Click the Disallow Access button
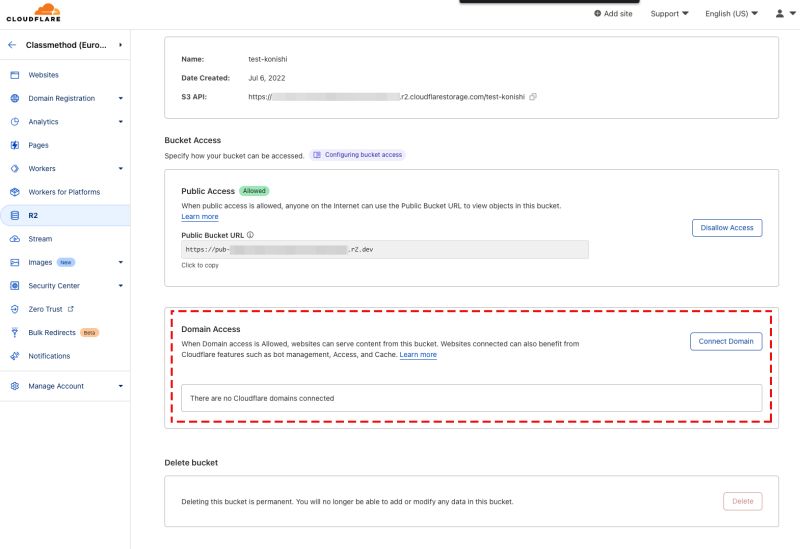This screenshot has height=549, width=800. point(727,228)
